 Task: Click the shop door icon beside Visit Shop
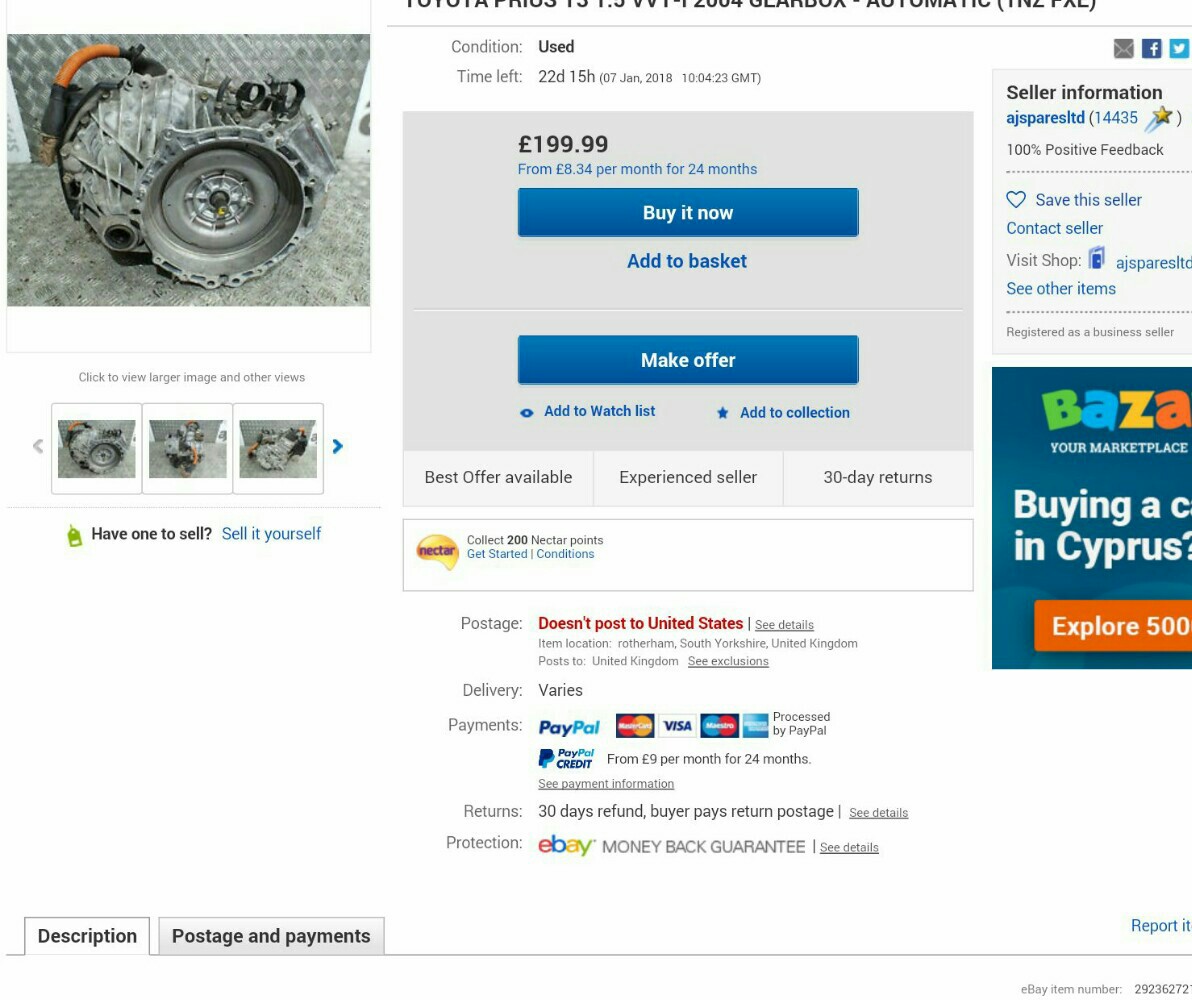[x=1096, y=259]
